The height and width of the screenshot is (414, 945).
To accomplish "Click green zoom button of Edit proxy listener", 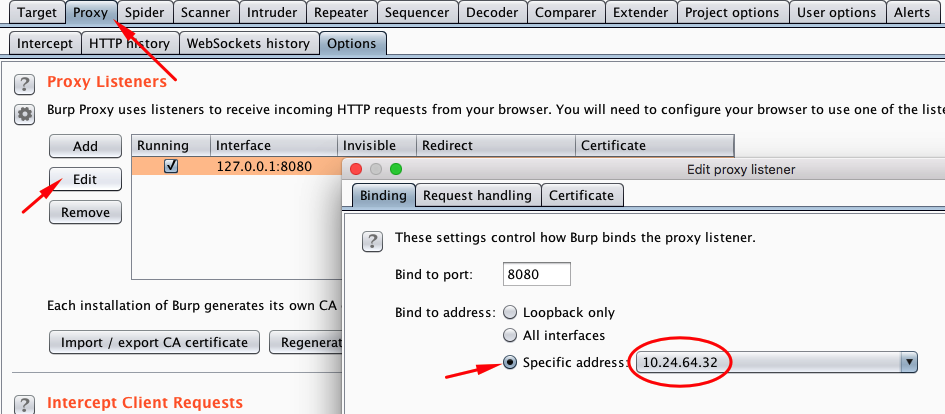I will click(395, 169).
